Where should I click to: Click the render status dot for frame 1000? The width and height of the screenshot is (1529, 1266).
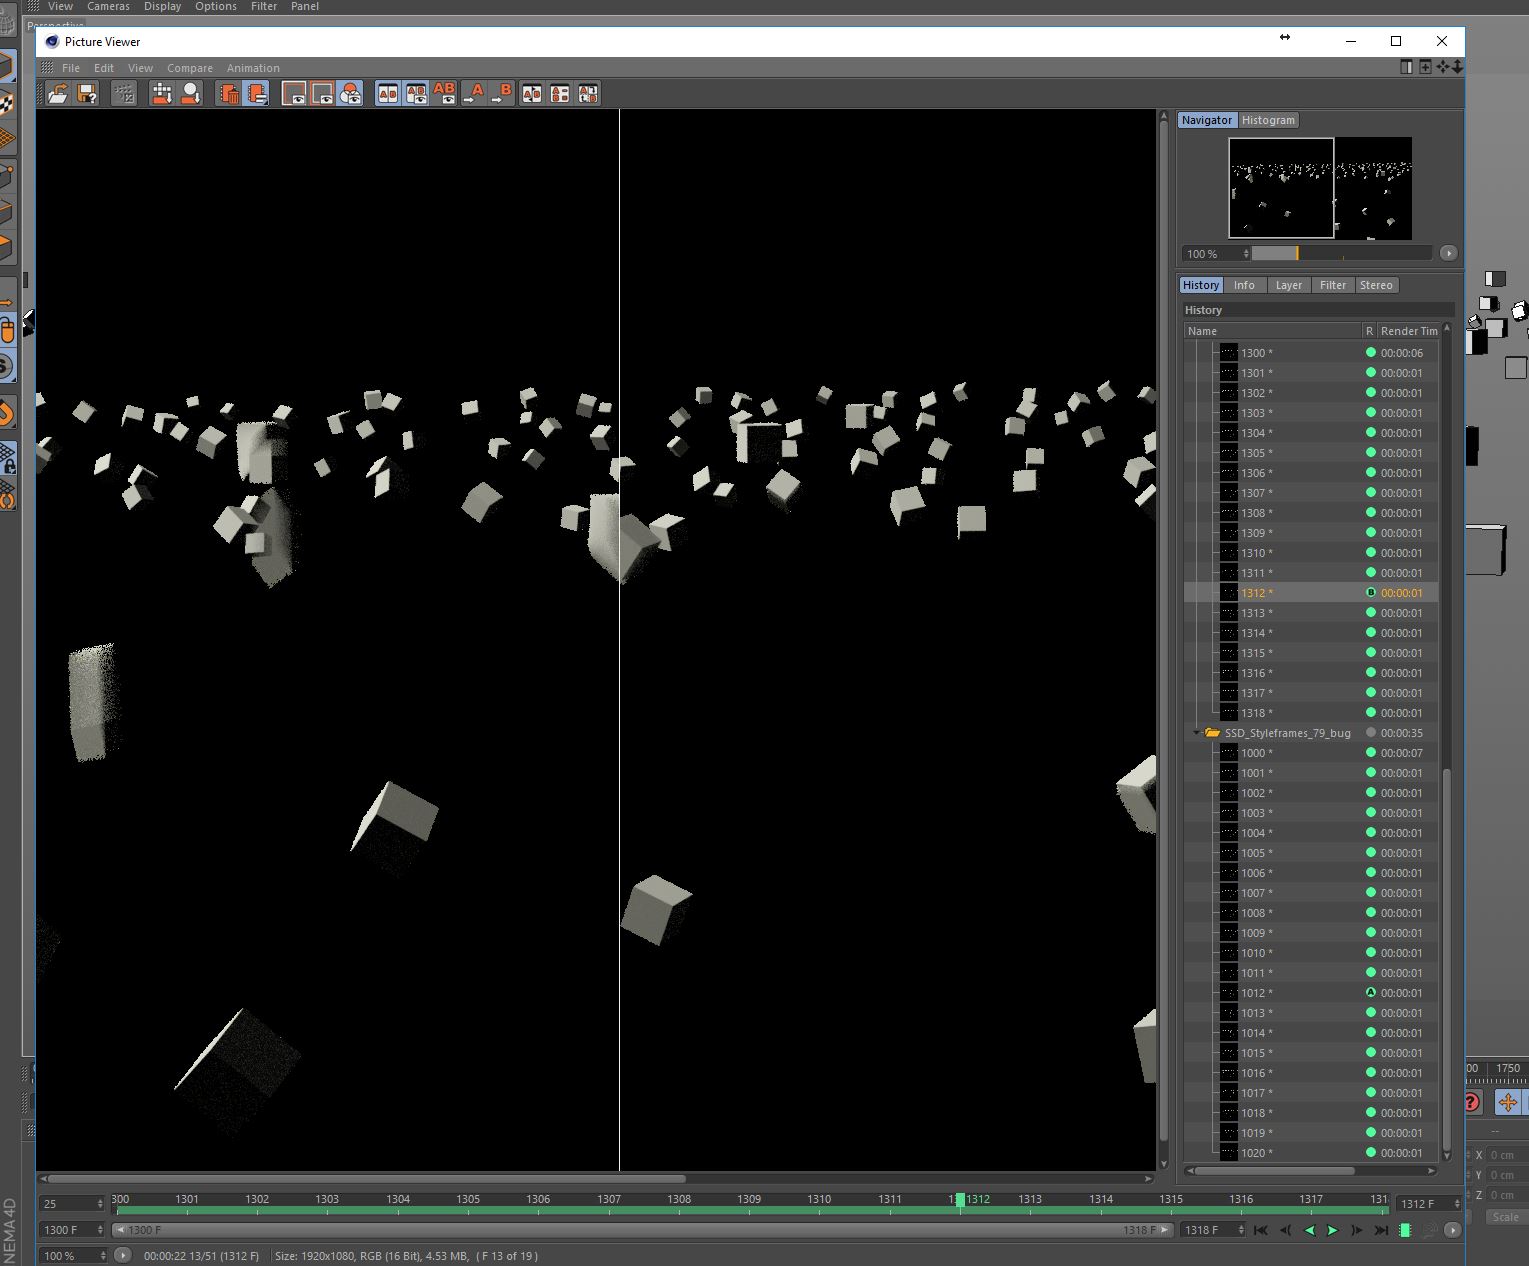pyautogui.click(x=1371, y=753)
